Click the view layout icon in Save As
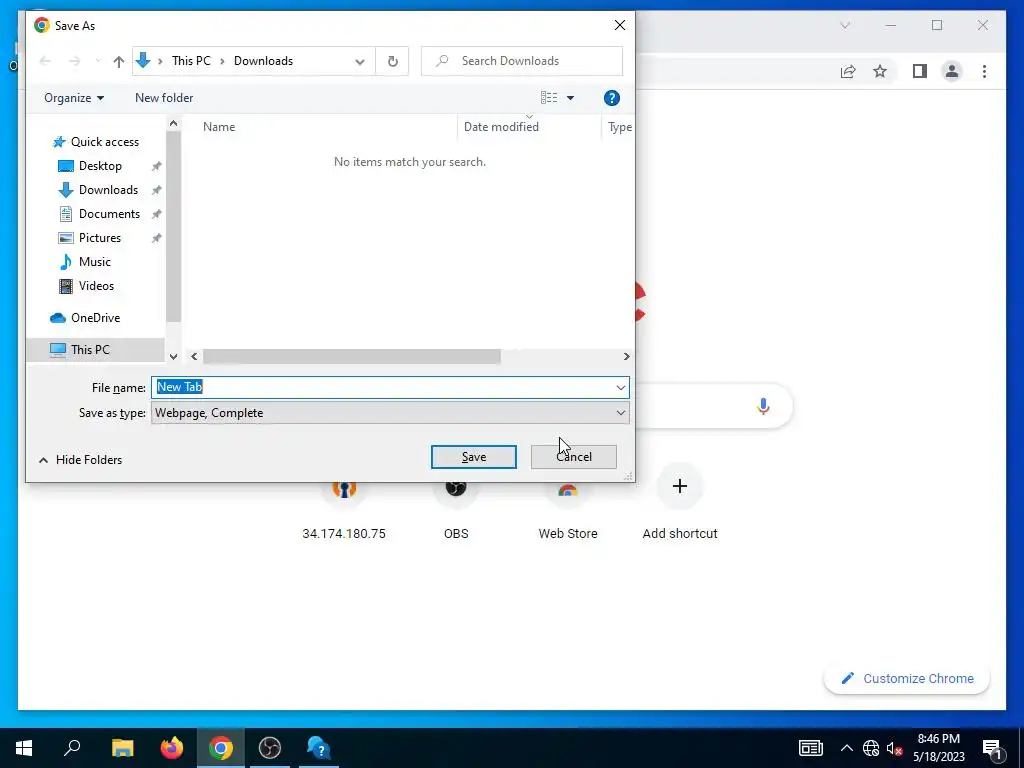1024x768 pixels. point(549,98)
